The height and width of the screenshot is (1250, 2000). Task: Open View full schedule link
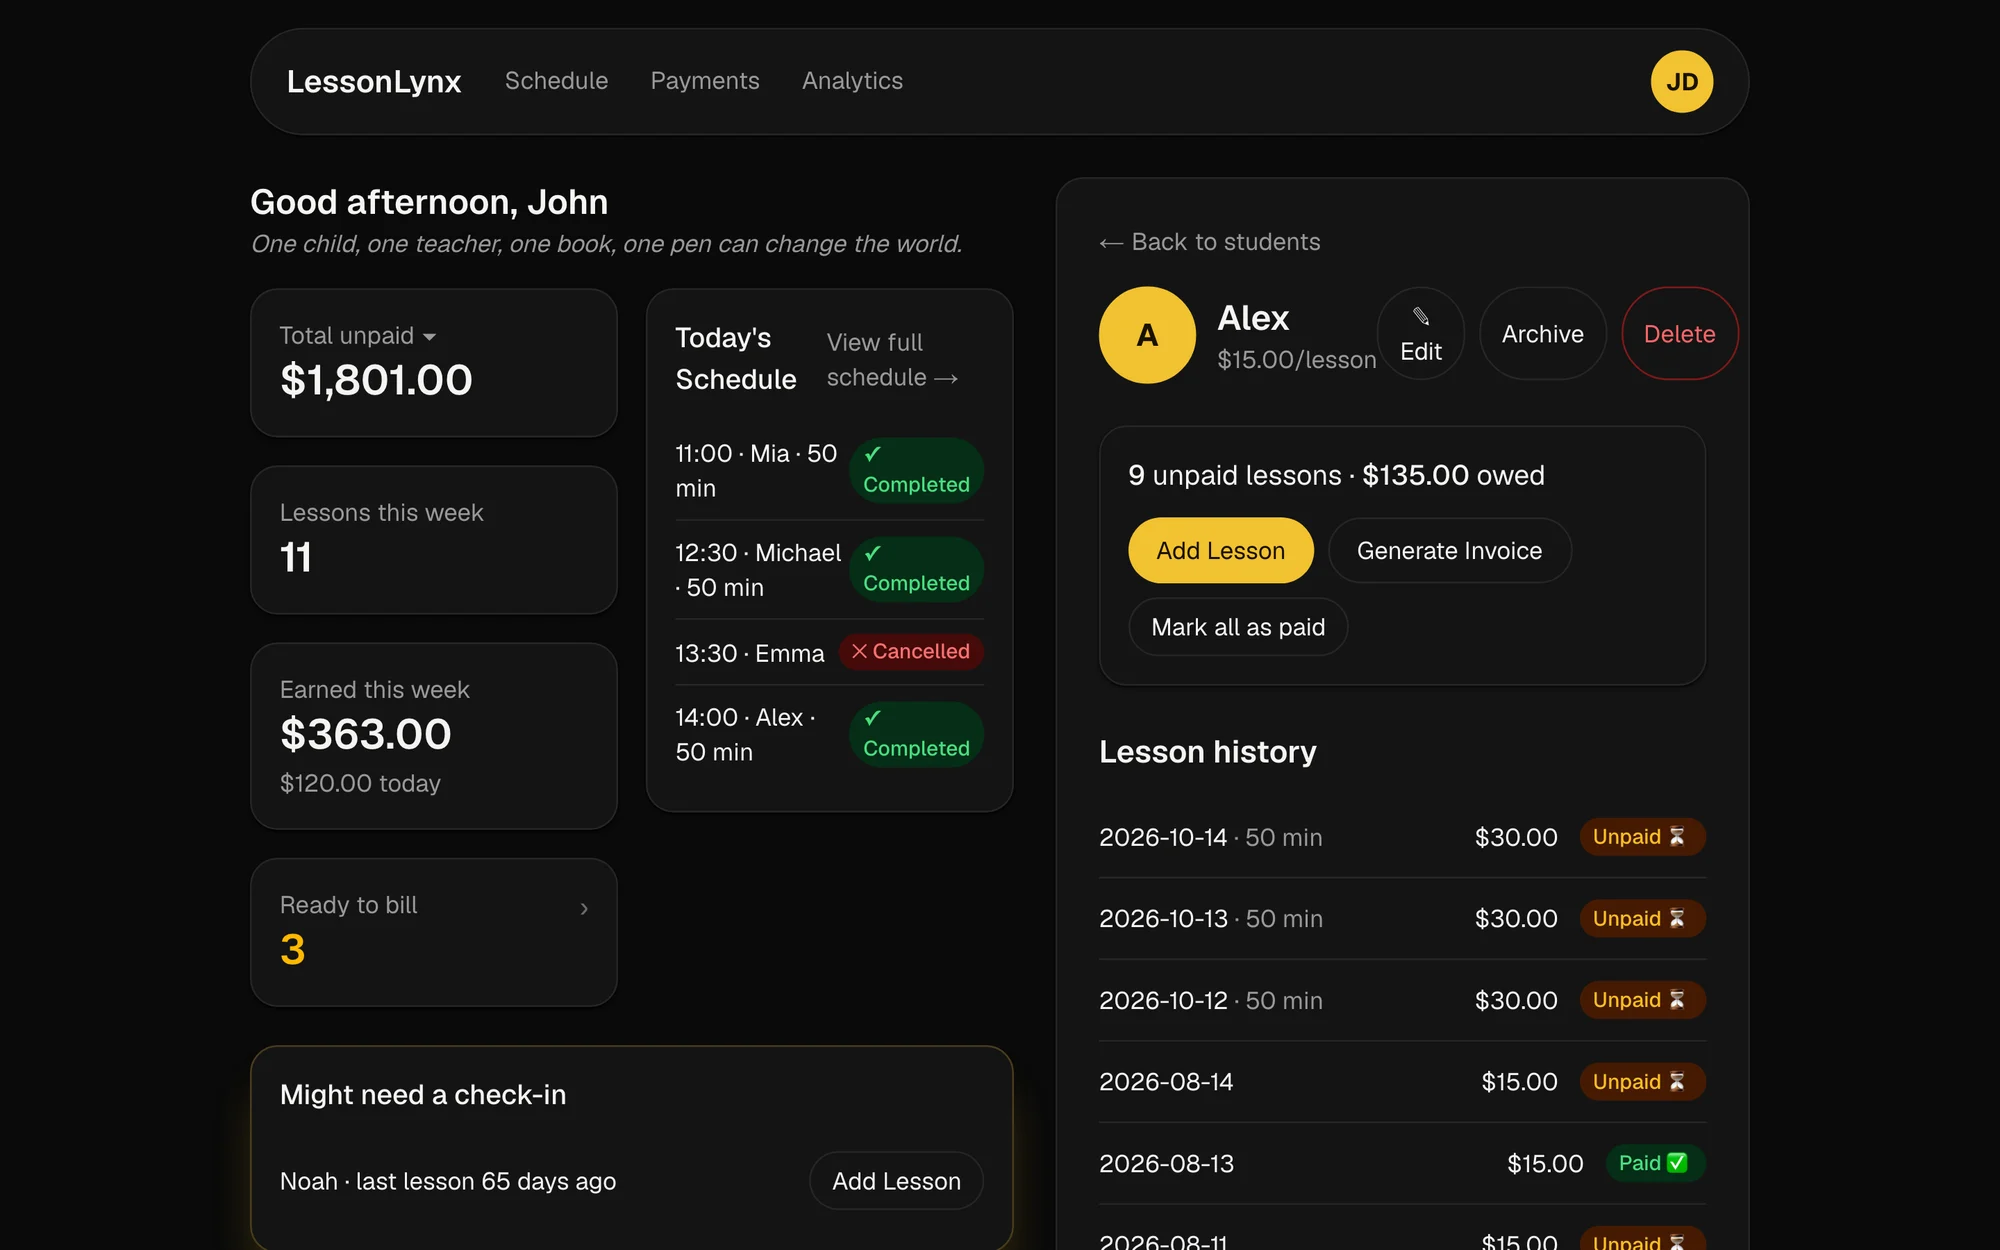click(892, 360)
